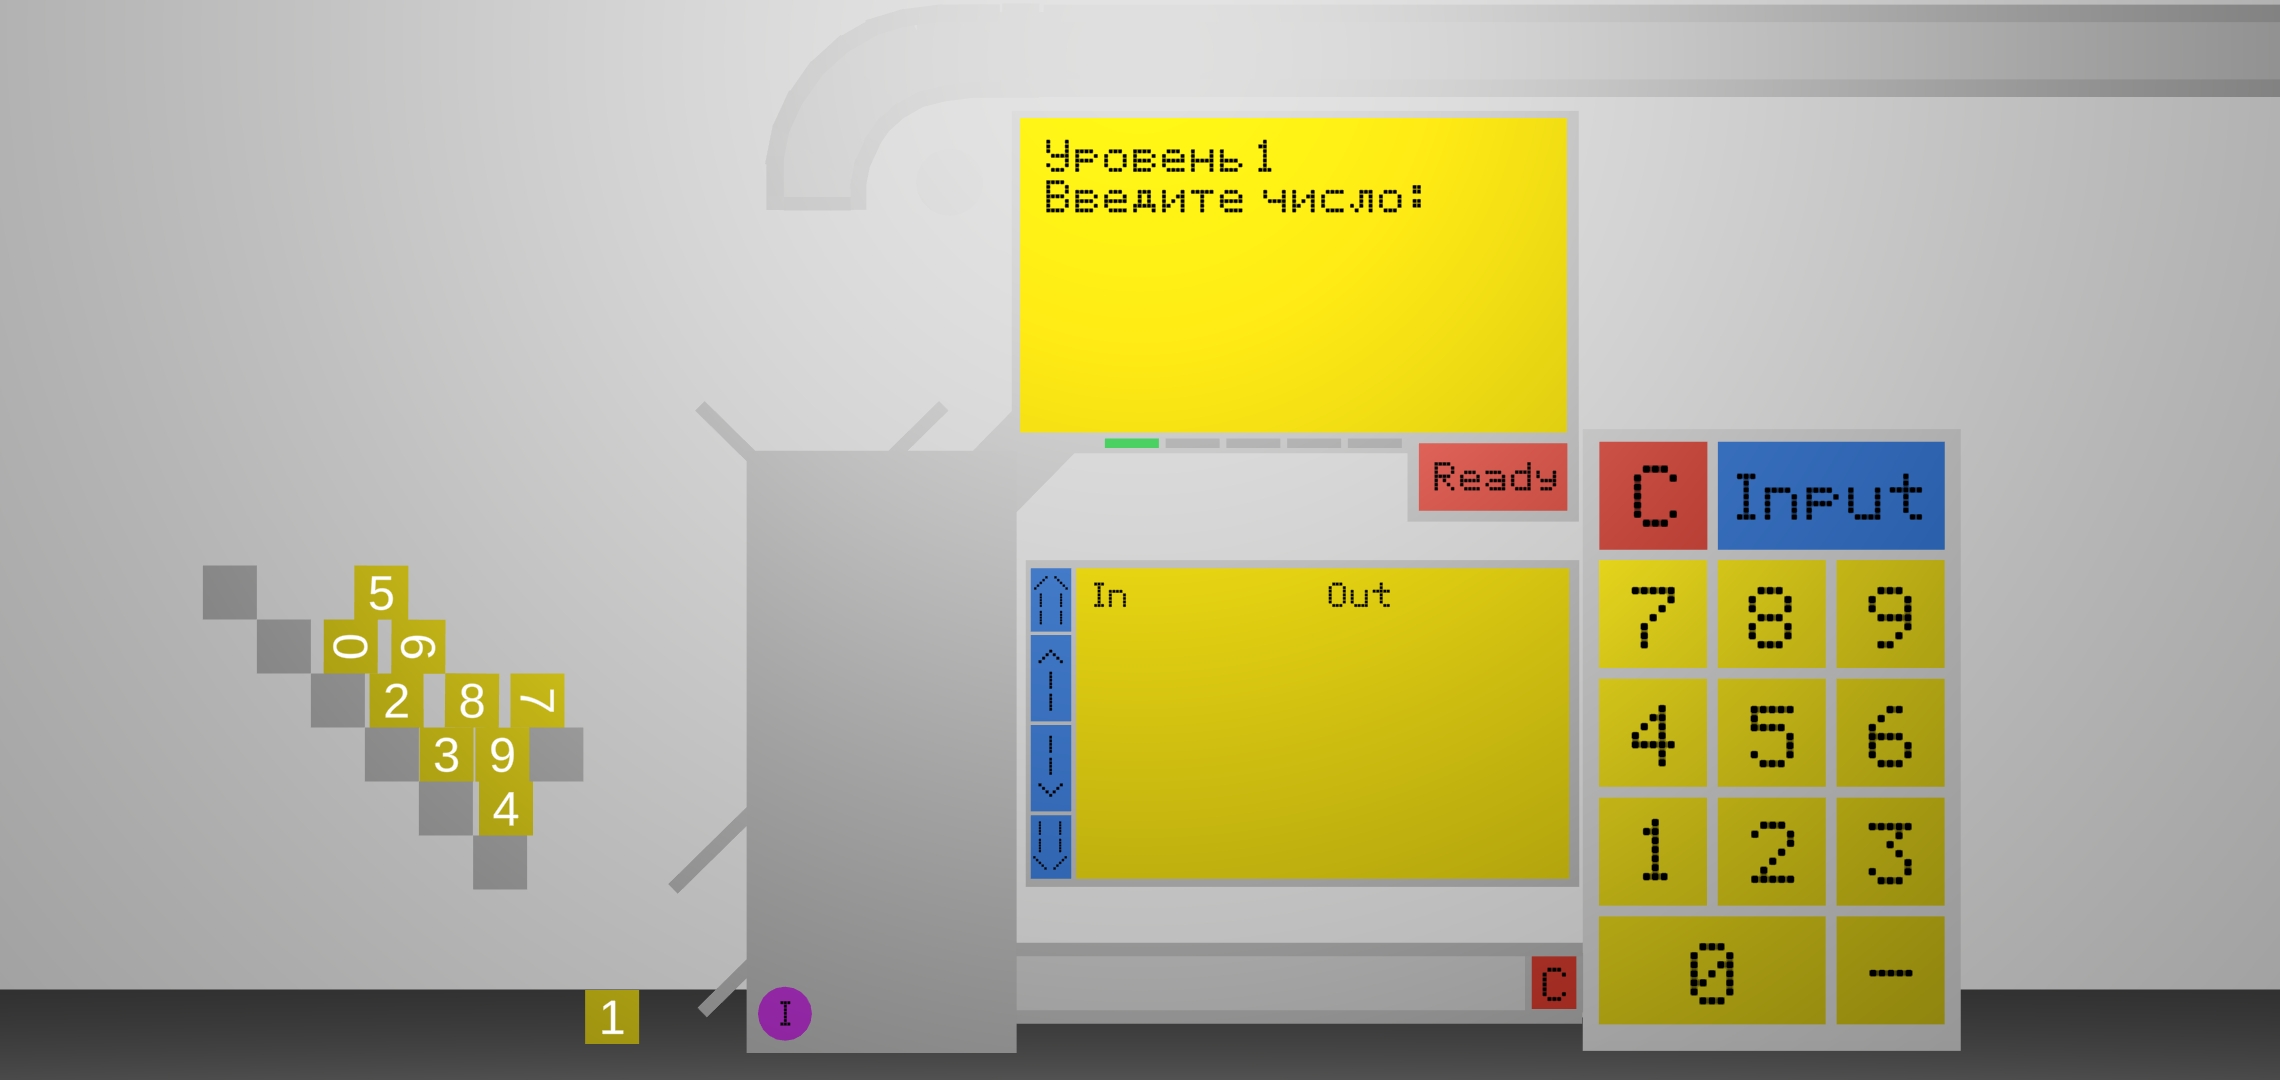2280x1080 pixels.
Task: Click the Ready button
Action: point(1488,478)
